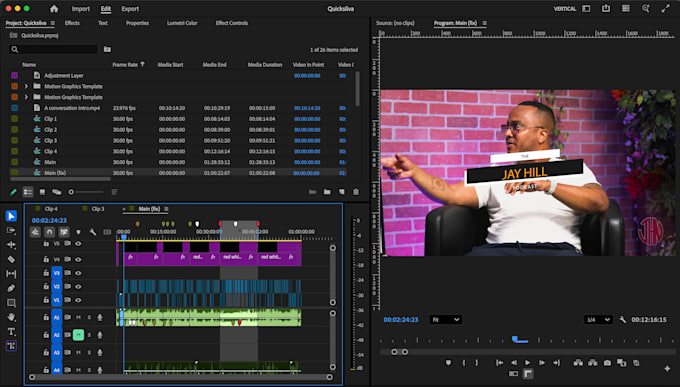Image resolution: width=680 pixels, height=387 pixels.
Task: Click the New Item icon in Project panel
Action: click(x=342, y=192)
